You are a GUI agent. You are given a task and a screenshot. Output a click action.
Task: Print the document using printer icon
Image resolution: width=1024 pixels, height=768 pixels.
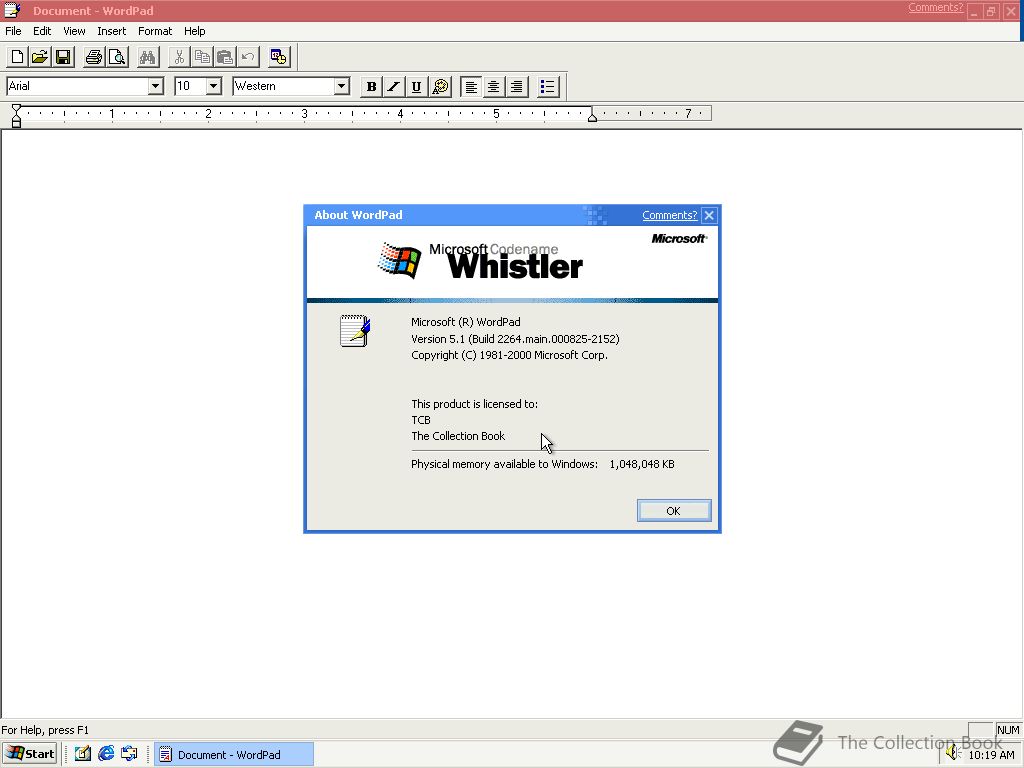[94, 57]
